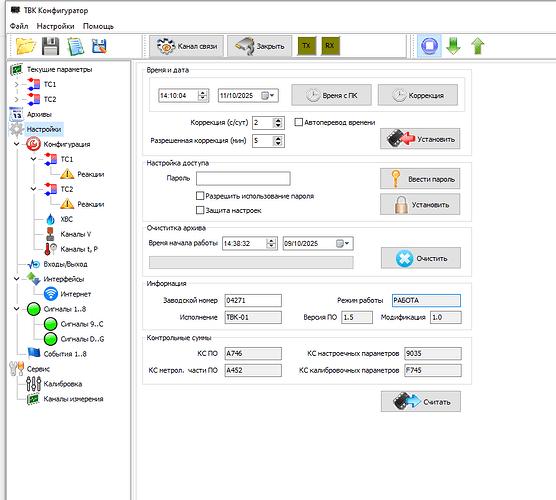Click the floppy disk save icon

(50, 46)
